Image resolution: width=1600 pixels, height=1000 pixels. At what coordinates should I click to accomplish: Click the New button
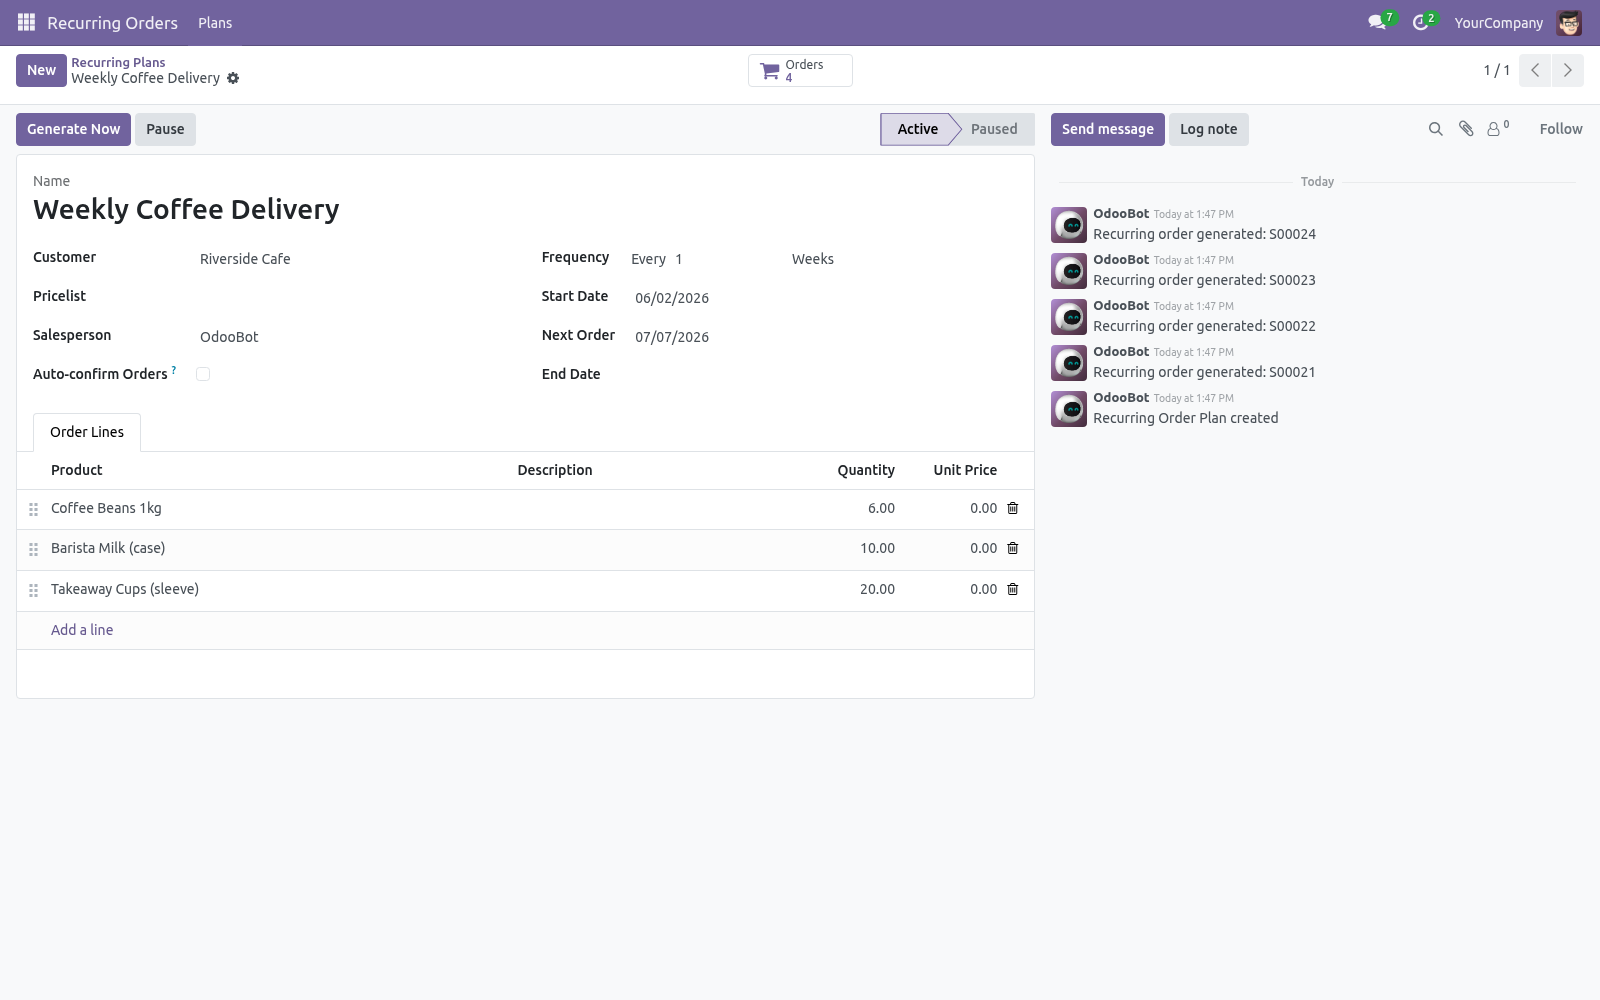click(41, 70)
